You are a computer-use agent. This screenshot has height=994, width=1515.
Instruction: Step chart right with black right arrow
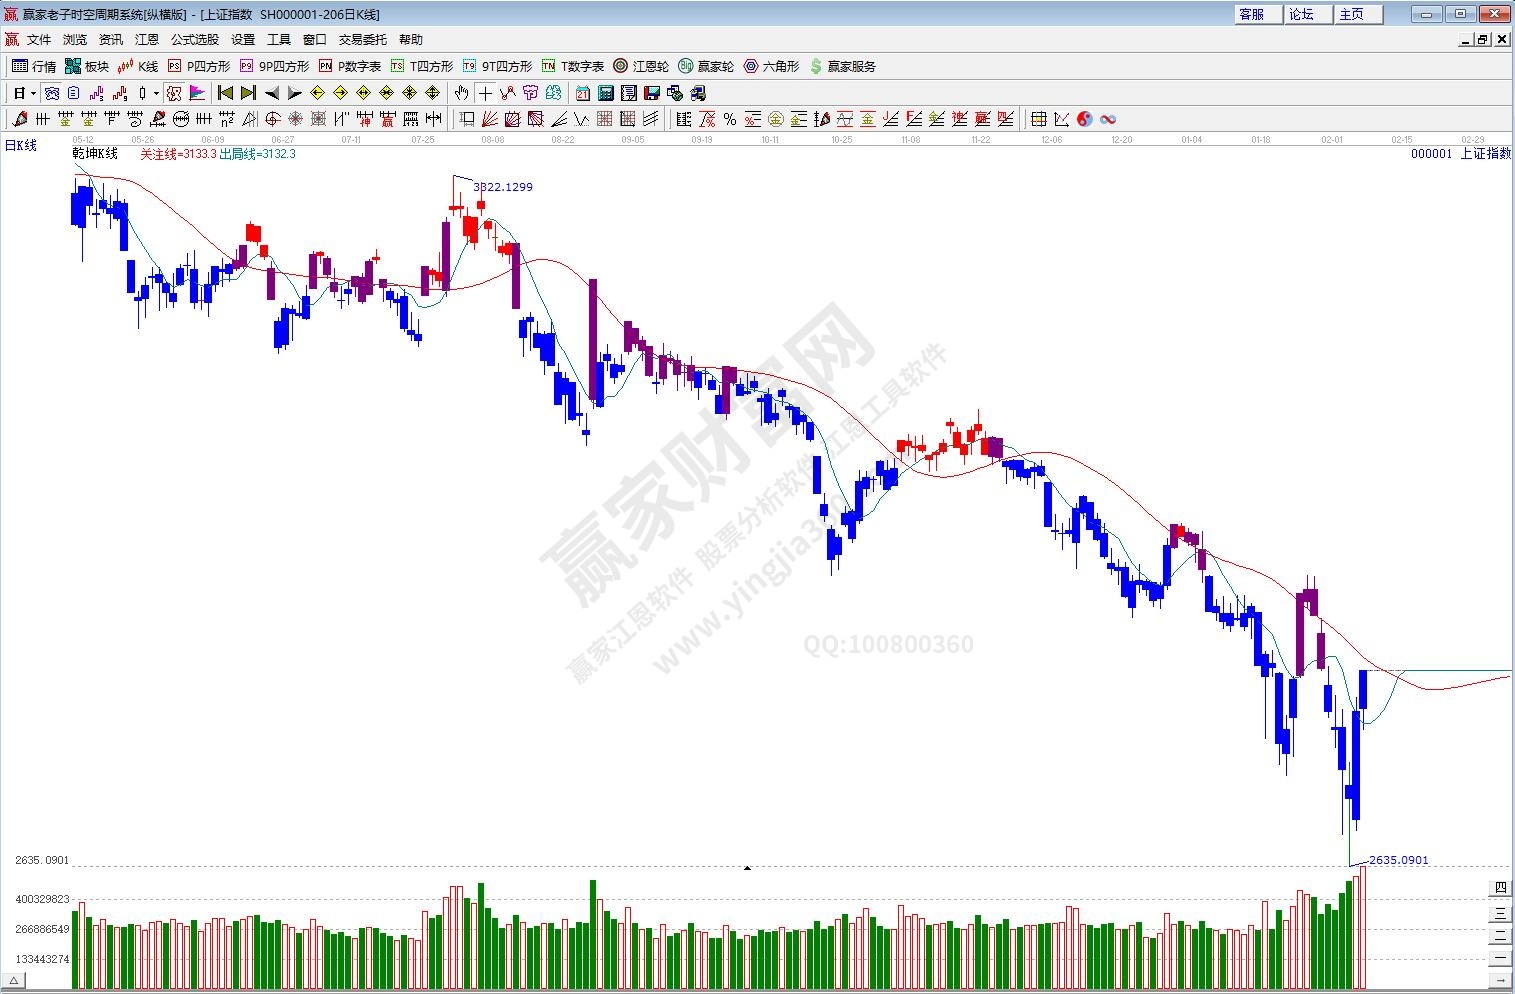coord(294,93)
